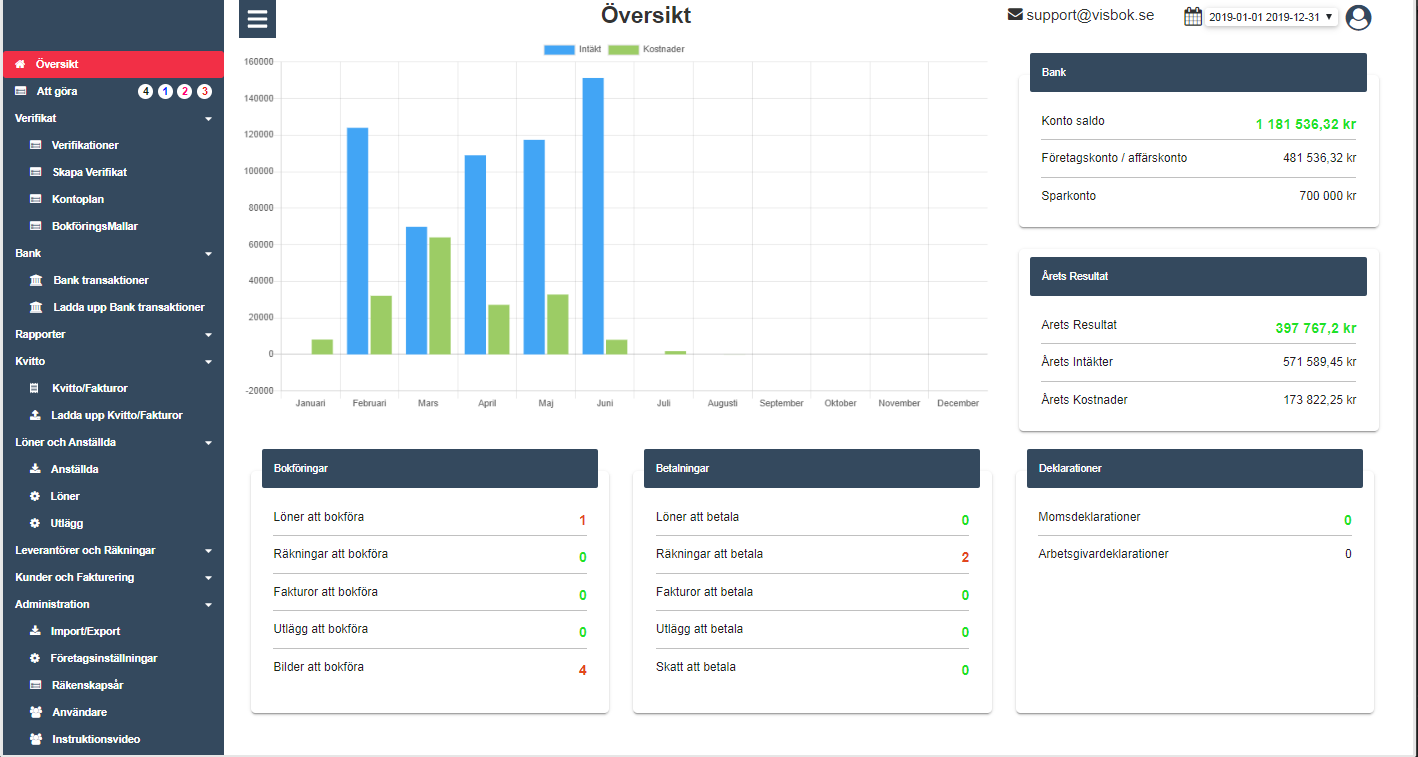Click the gear icon beside Löner

tap(36, 497)
